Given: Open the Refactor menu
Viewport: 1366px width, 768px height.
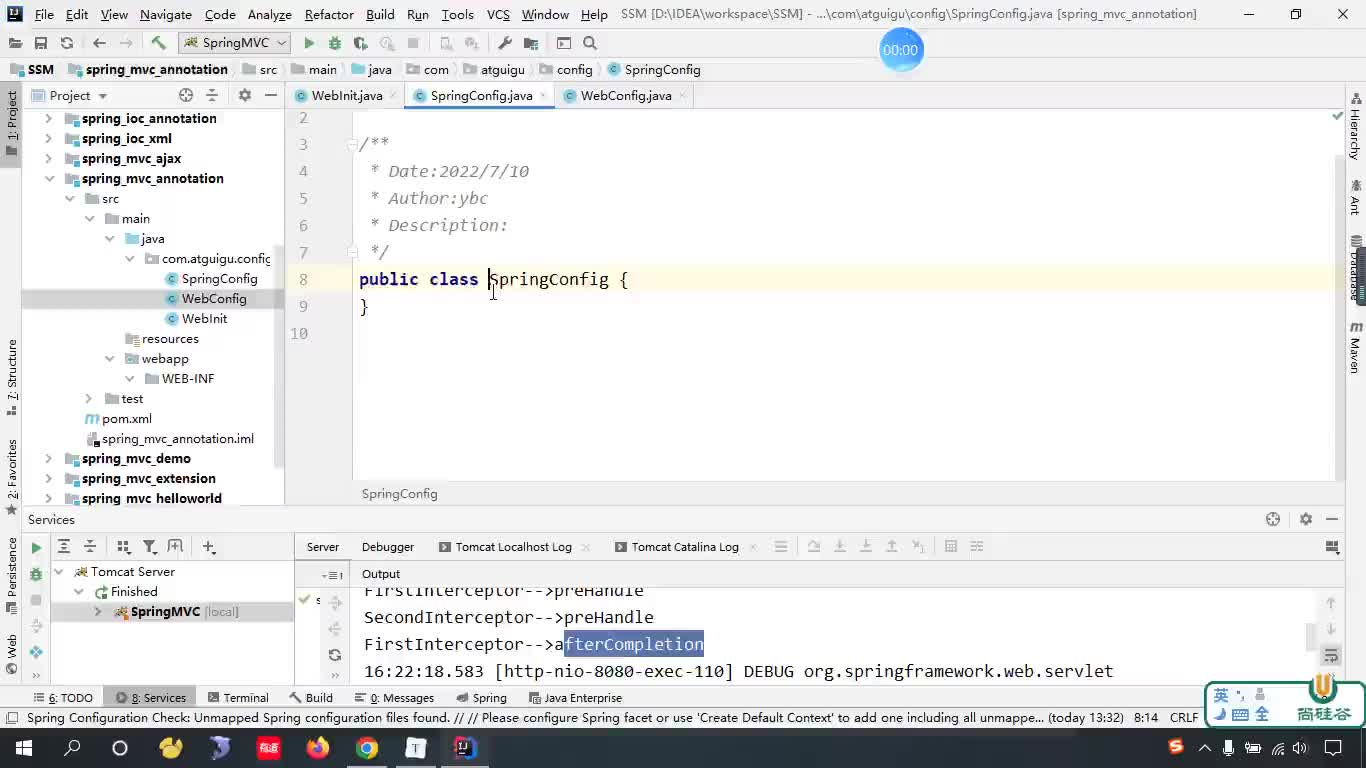Looking at the screenshot, I should [x=329, y=14].
